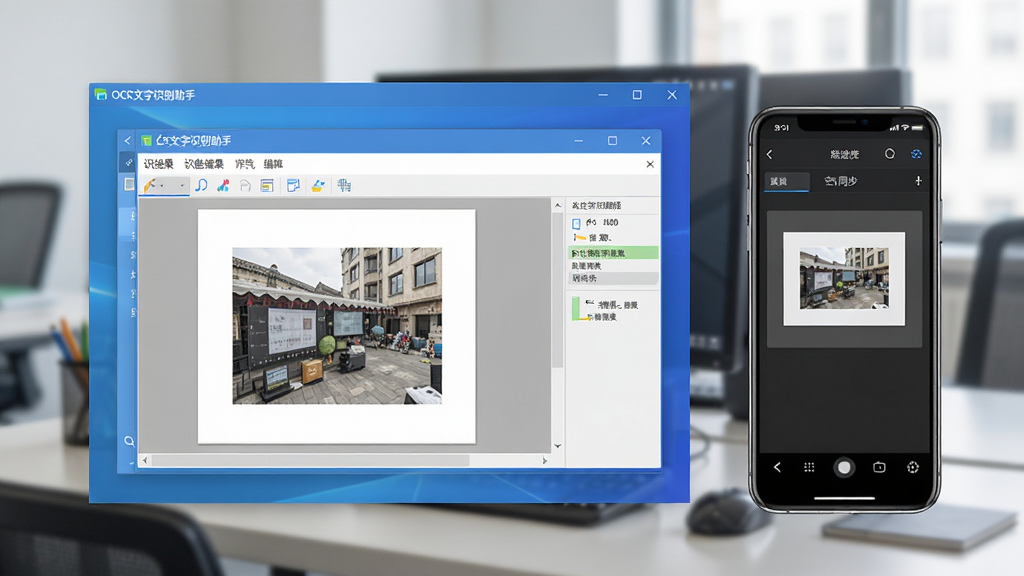Choose the blue hook-shaped lasso tool
Viewport: 1024px width, 576px height.
click(201, 185)
